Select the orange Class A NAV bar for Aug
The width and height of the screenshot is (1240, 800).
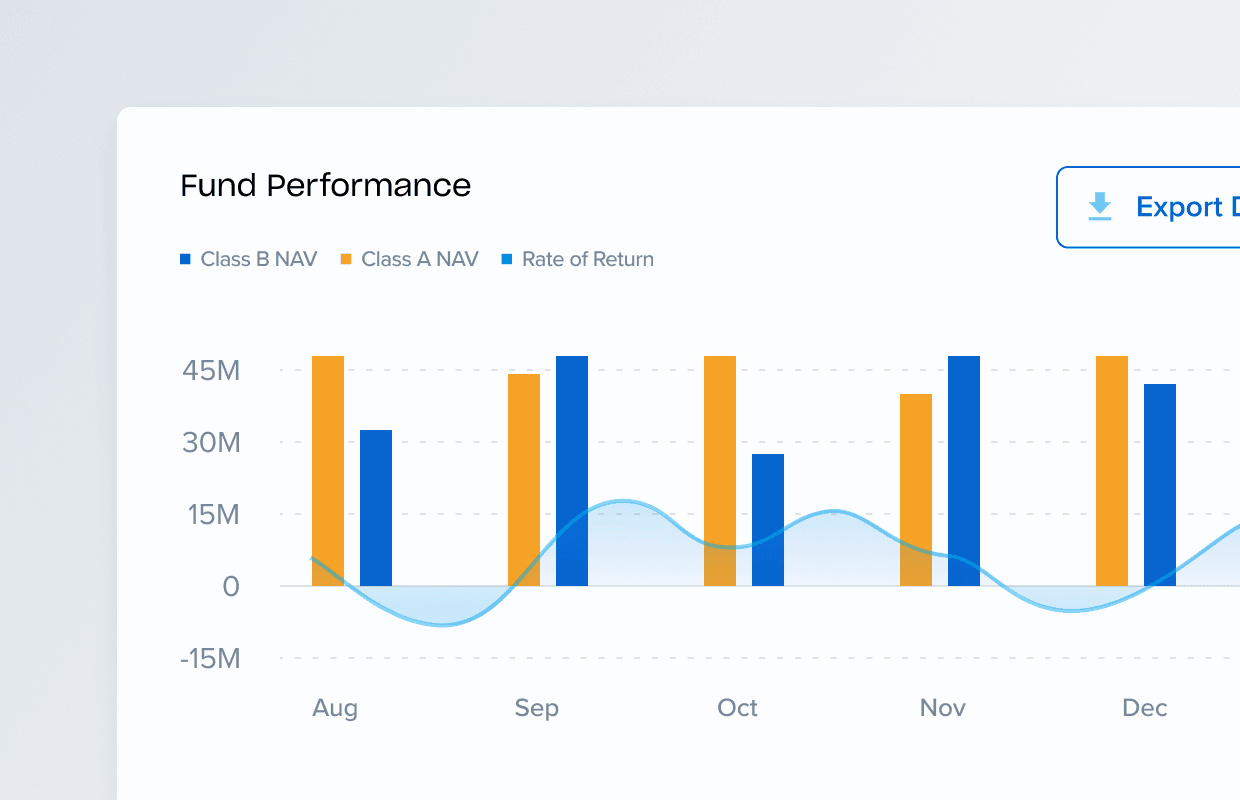point(328,470)
